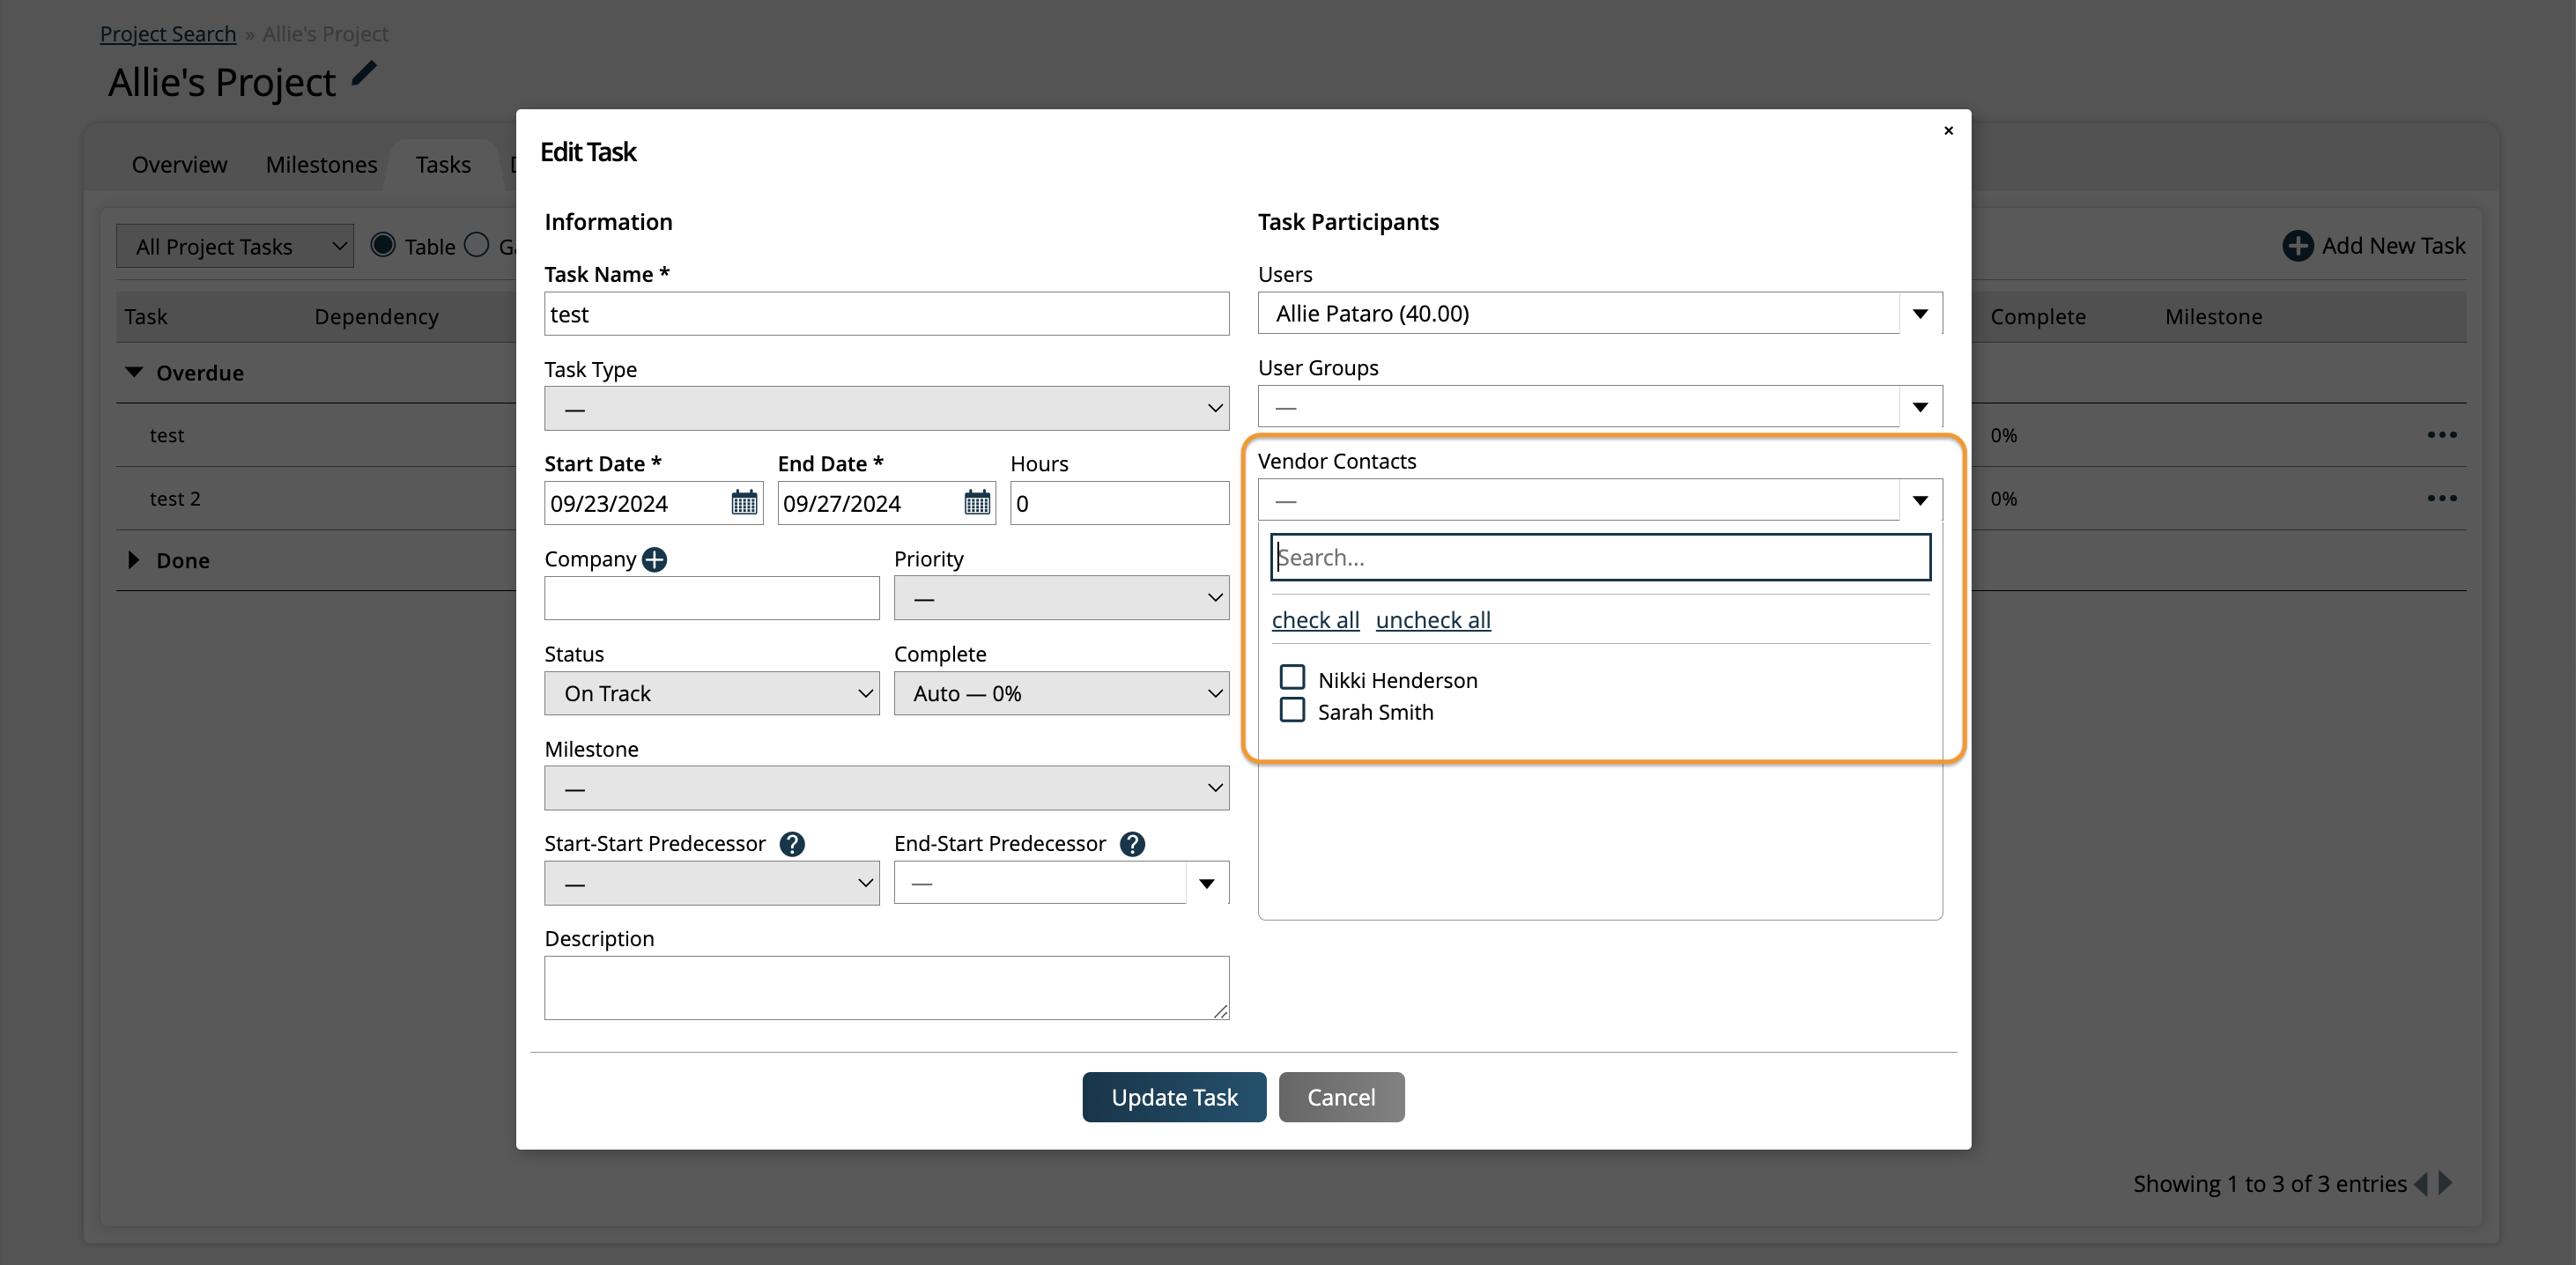Screen dimensions: 2576x1265
Task: Collapse the Overdue task group
Action: [x=133, y=372]
